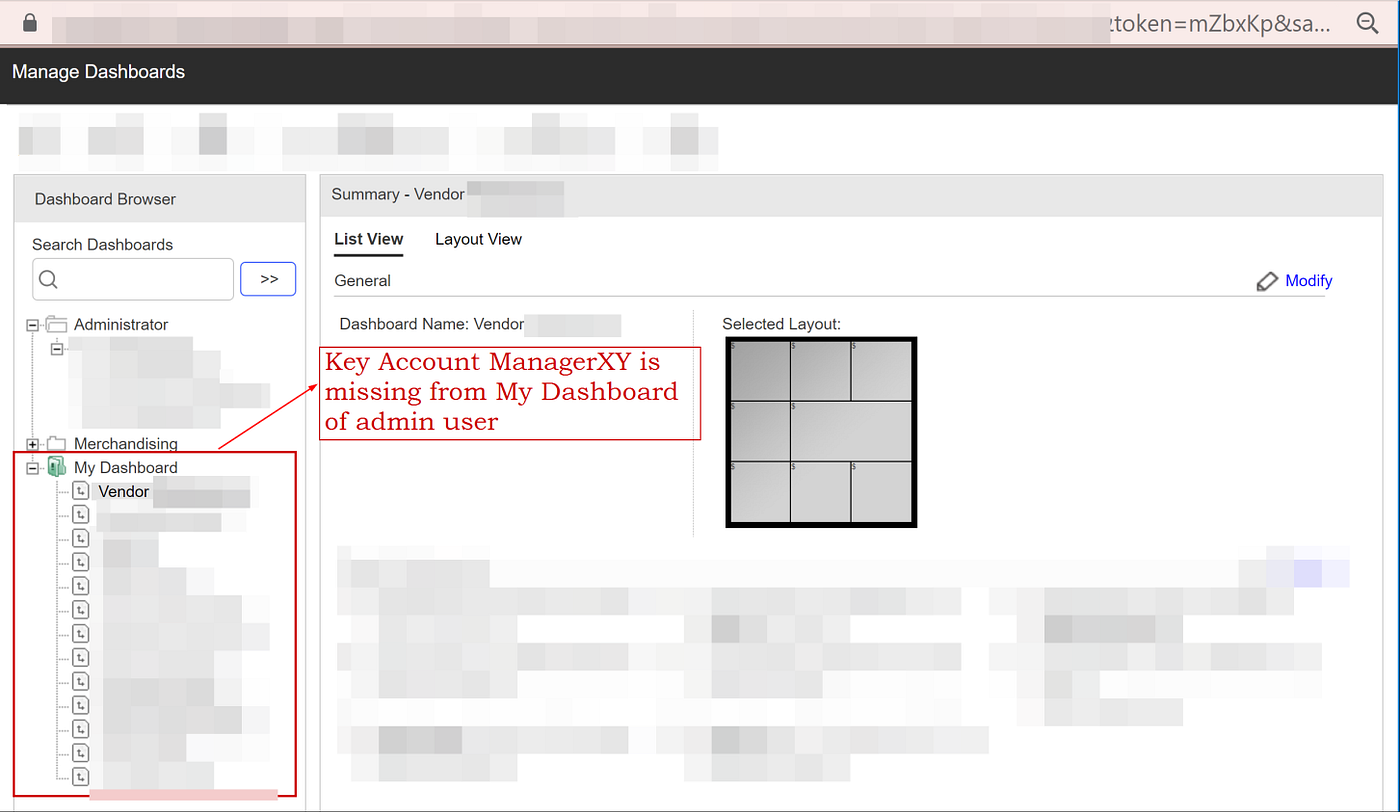This screenshot has width=1400, height=812.
Task: Click the Selected Layout thumbnail preview
Action: [820, 431]
